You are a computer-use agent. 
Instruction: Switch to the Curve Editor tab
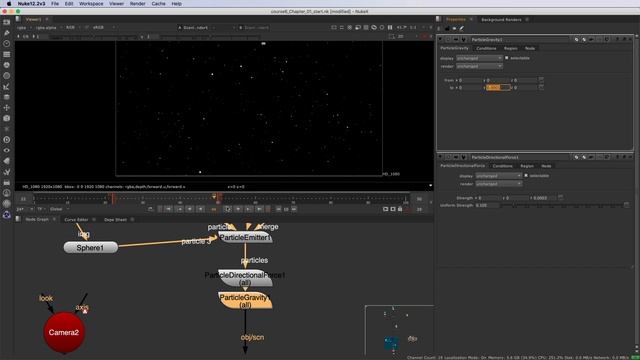[76, 220]
